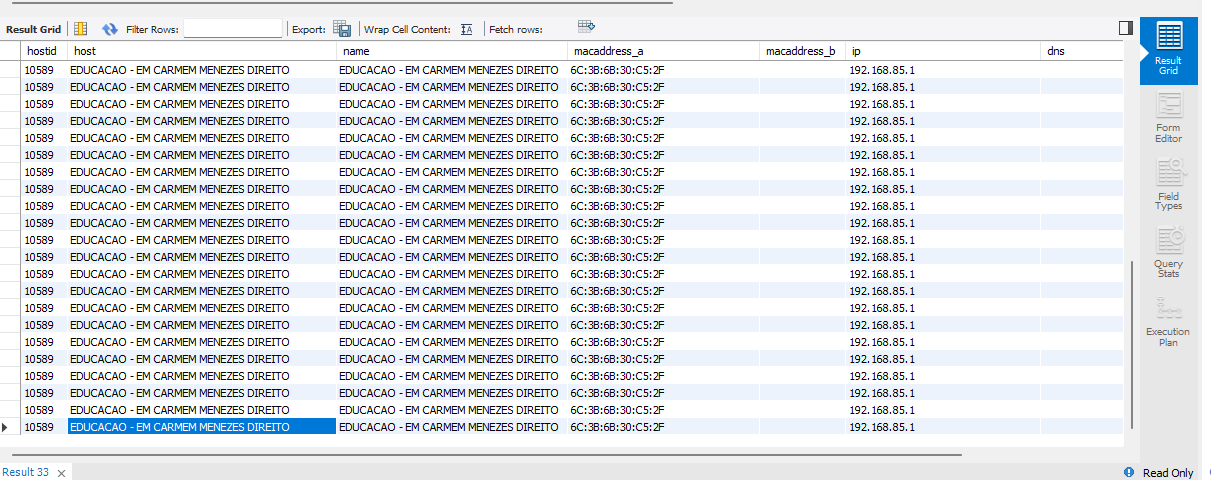Click the dns column header
This screenshot has width=1211, height=480.
1082,51
